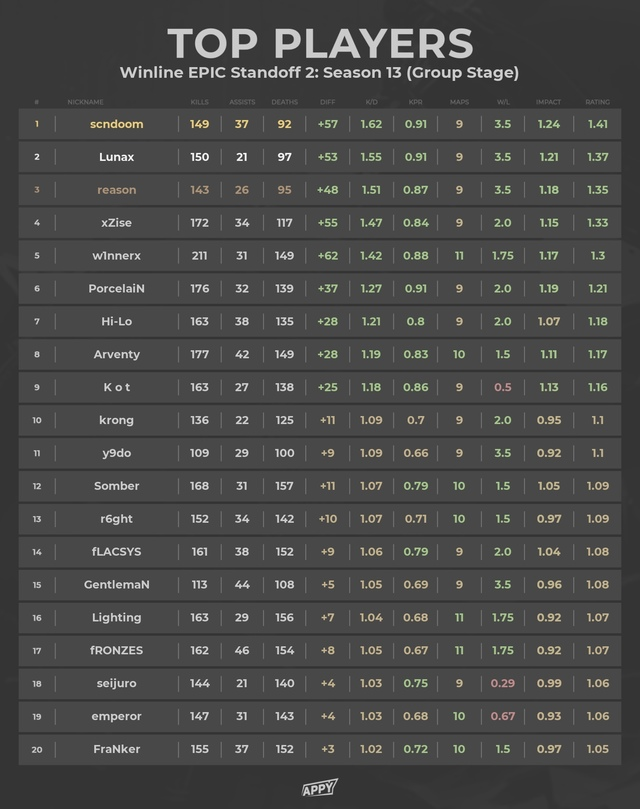The image size is (640, 809).
Task: Click the W/L column header
Action: (x=503, y=102)
